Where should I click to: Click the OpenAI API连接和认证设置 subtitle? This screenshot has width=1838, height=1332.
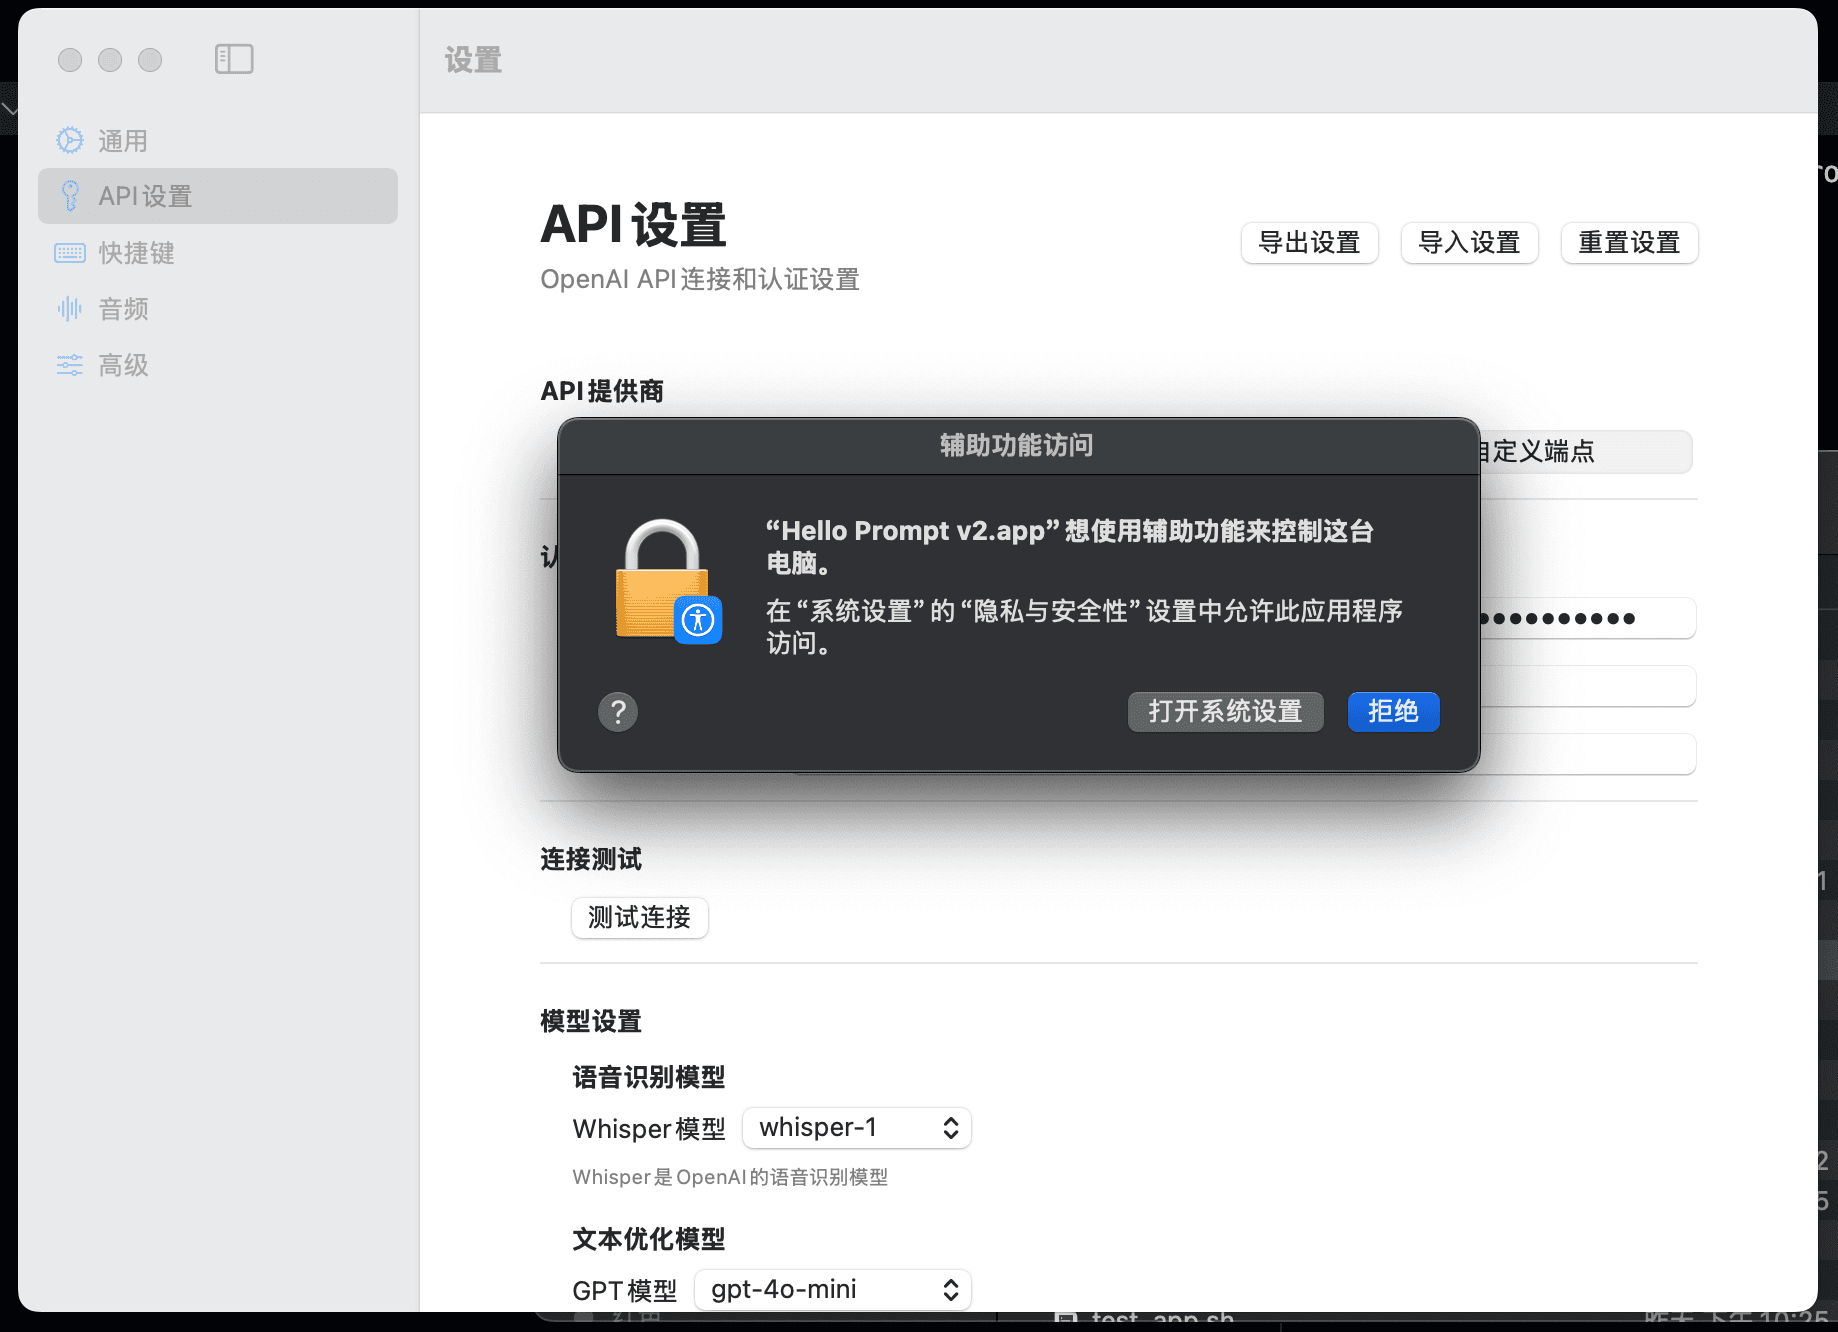[700, 279]
